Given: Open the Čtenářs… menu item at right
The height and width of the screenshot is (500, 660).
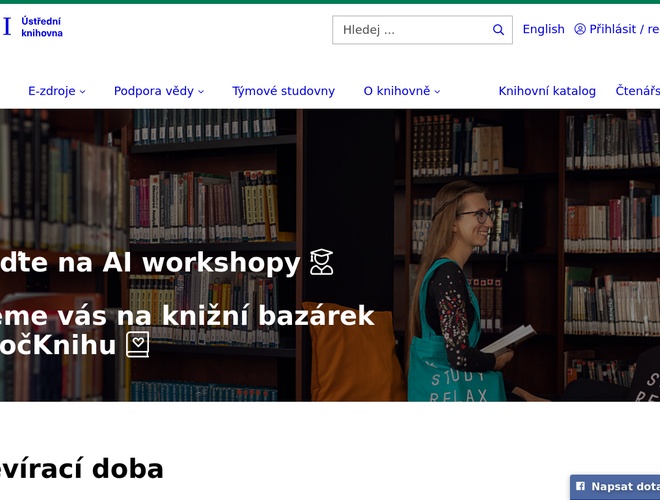Looking at the screenshot, I should tap(638, 91).
